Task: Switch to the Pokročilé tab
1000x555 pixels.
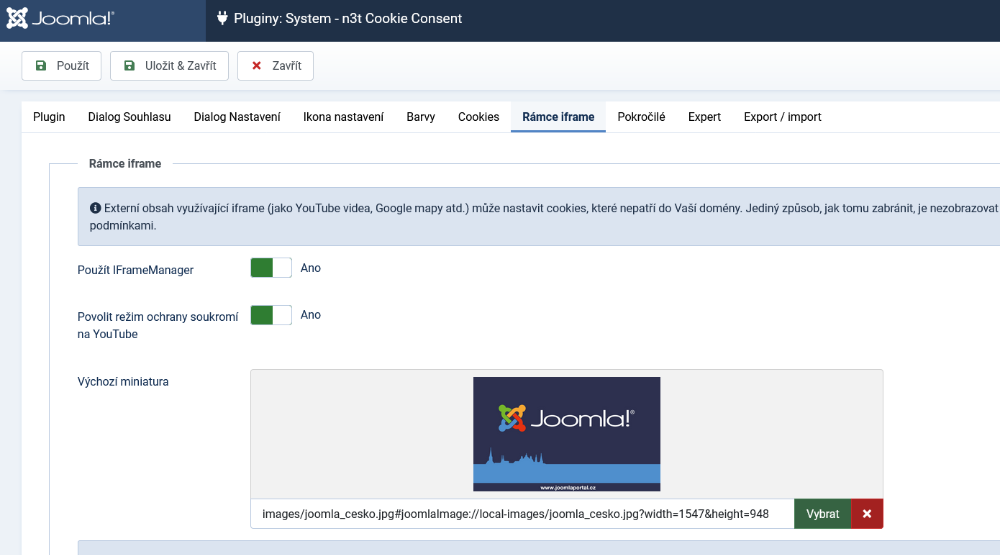Action: (641, 117)
